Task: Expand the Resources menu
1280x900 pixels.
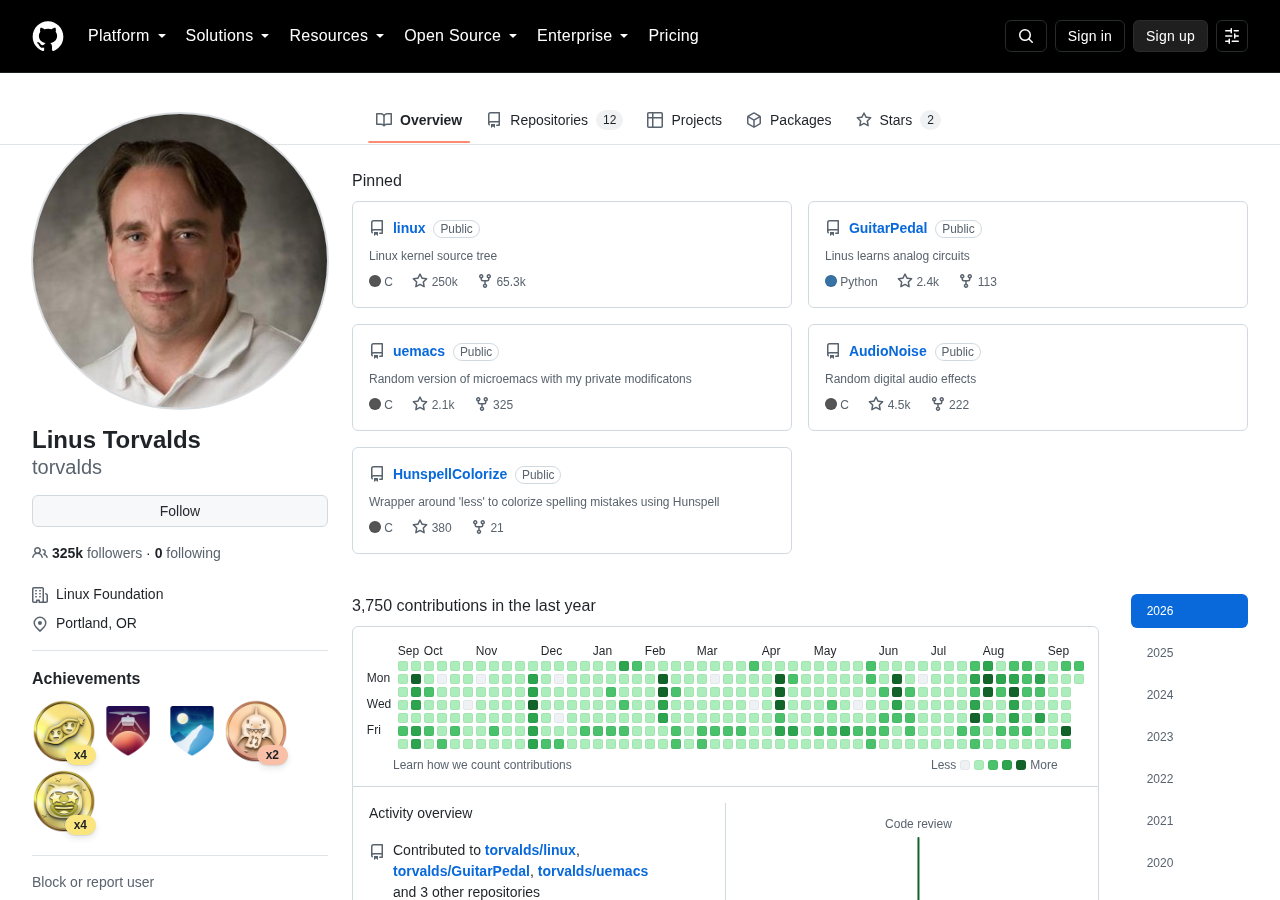Action: (x=337, y=36)
